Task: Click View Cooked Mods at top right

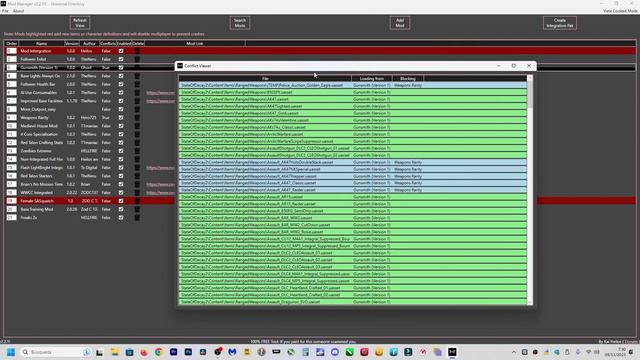Action: pyautogui.click(x=620, y=11)
